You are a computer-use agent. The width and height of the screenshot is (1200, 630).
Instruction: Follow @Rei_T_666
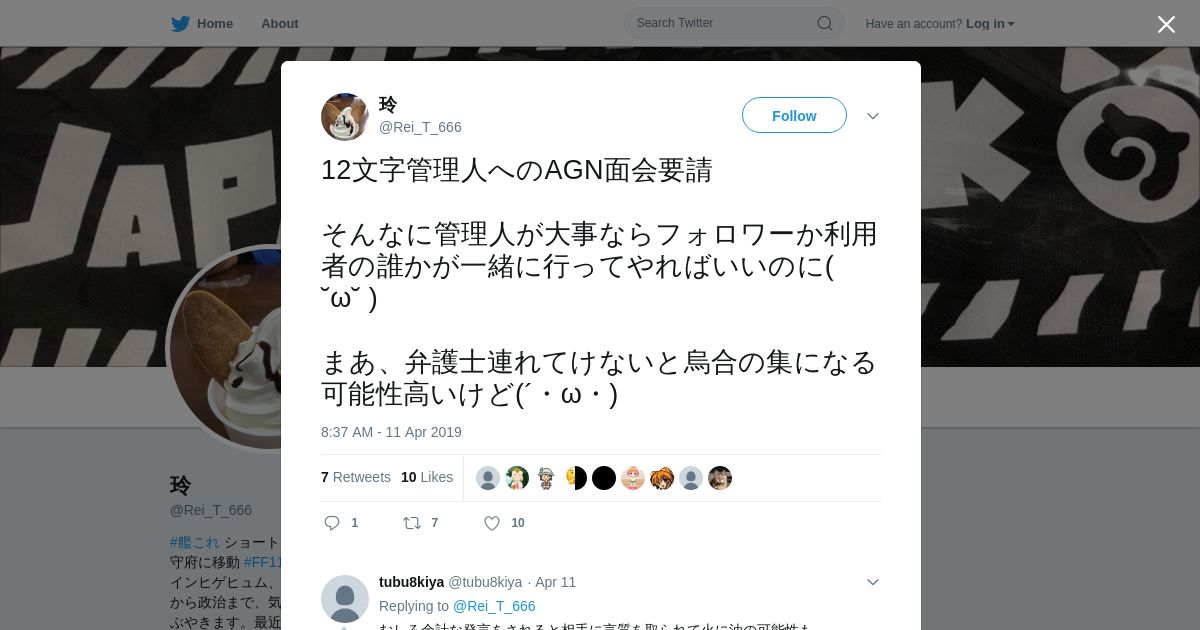794,116
